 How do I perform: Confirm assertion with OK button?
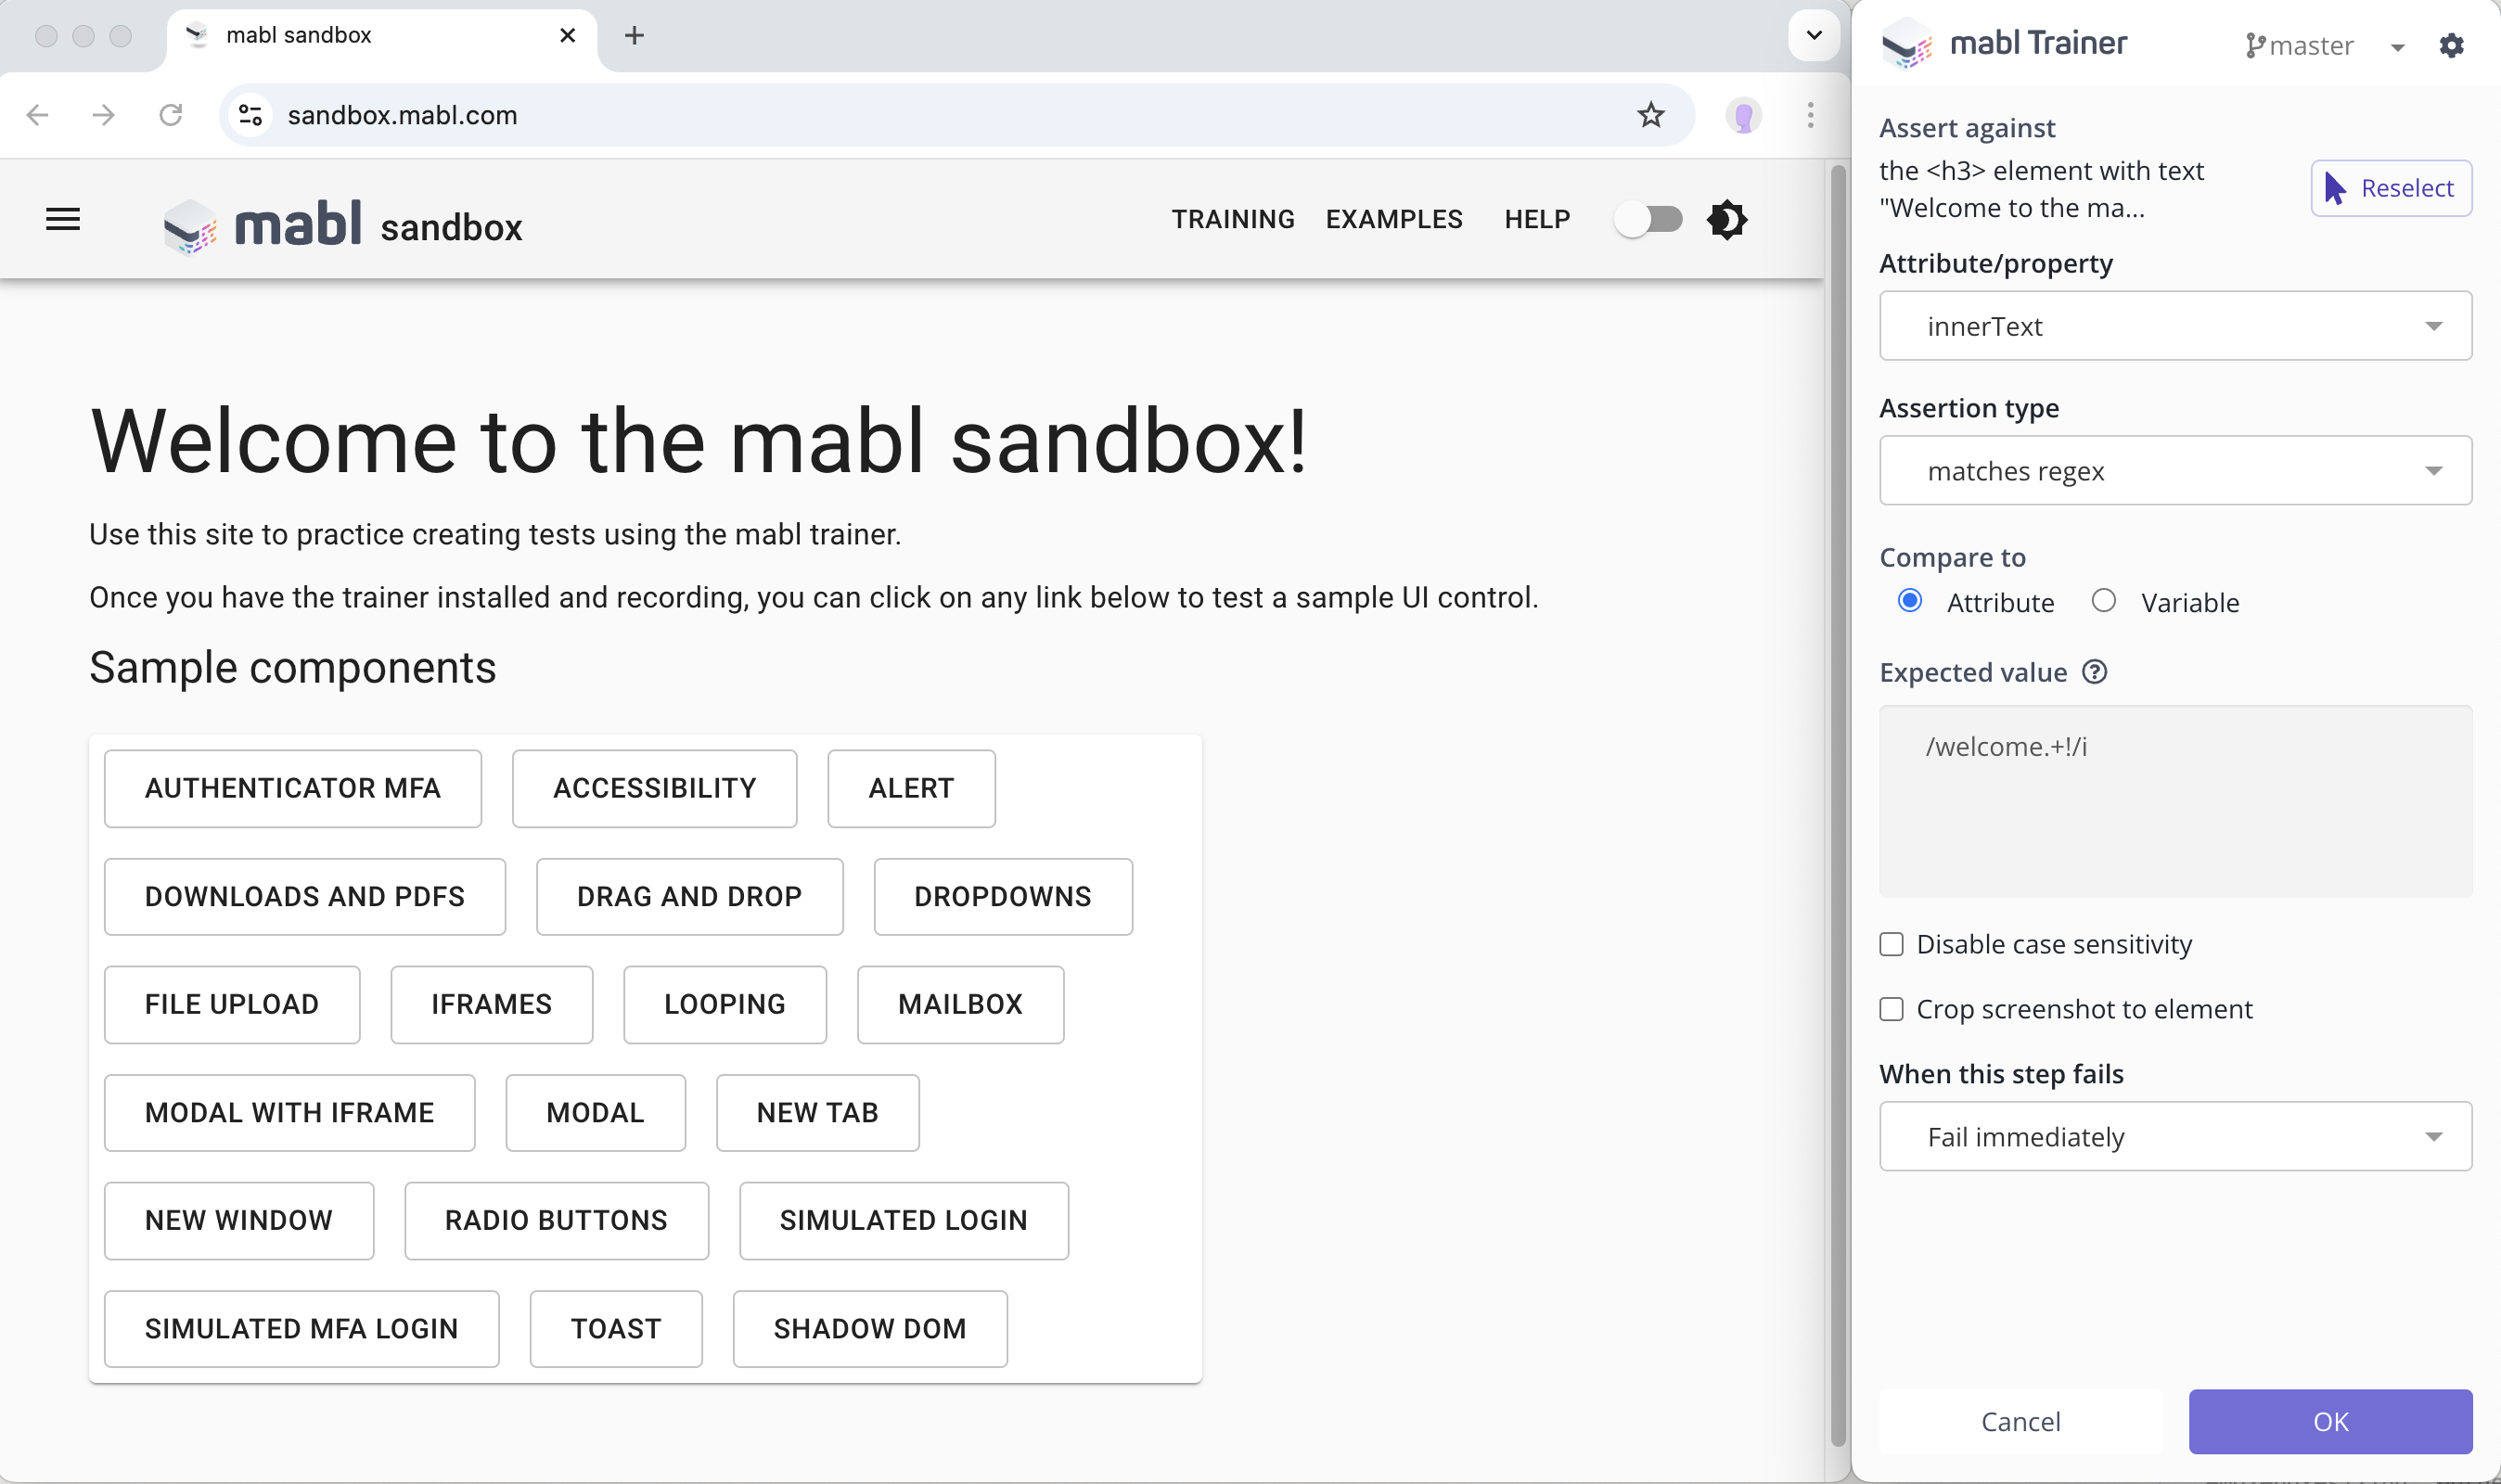click(2330, 1421)
